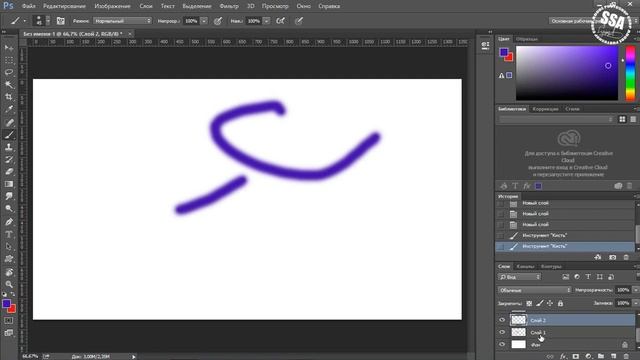Delete layer with the Layers trash icon

tap(627, 356)
